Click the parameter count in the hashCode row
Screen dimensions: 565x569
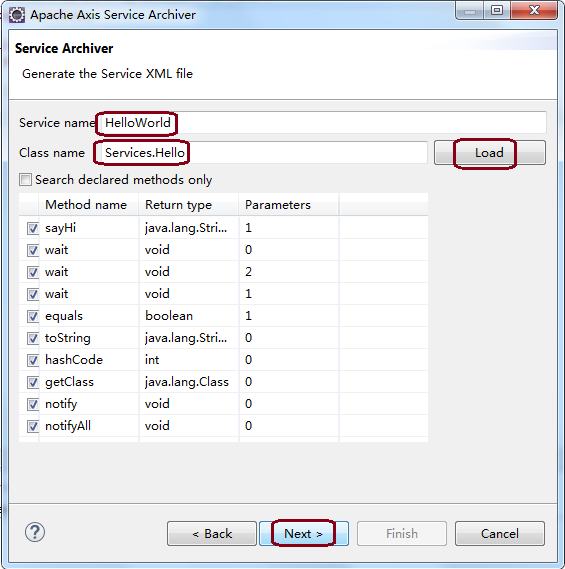(x=289, y=360)
